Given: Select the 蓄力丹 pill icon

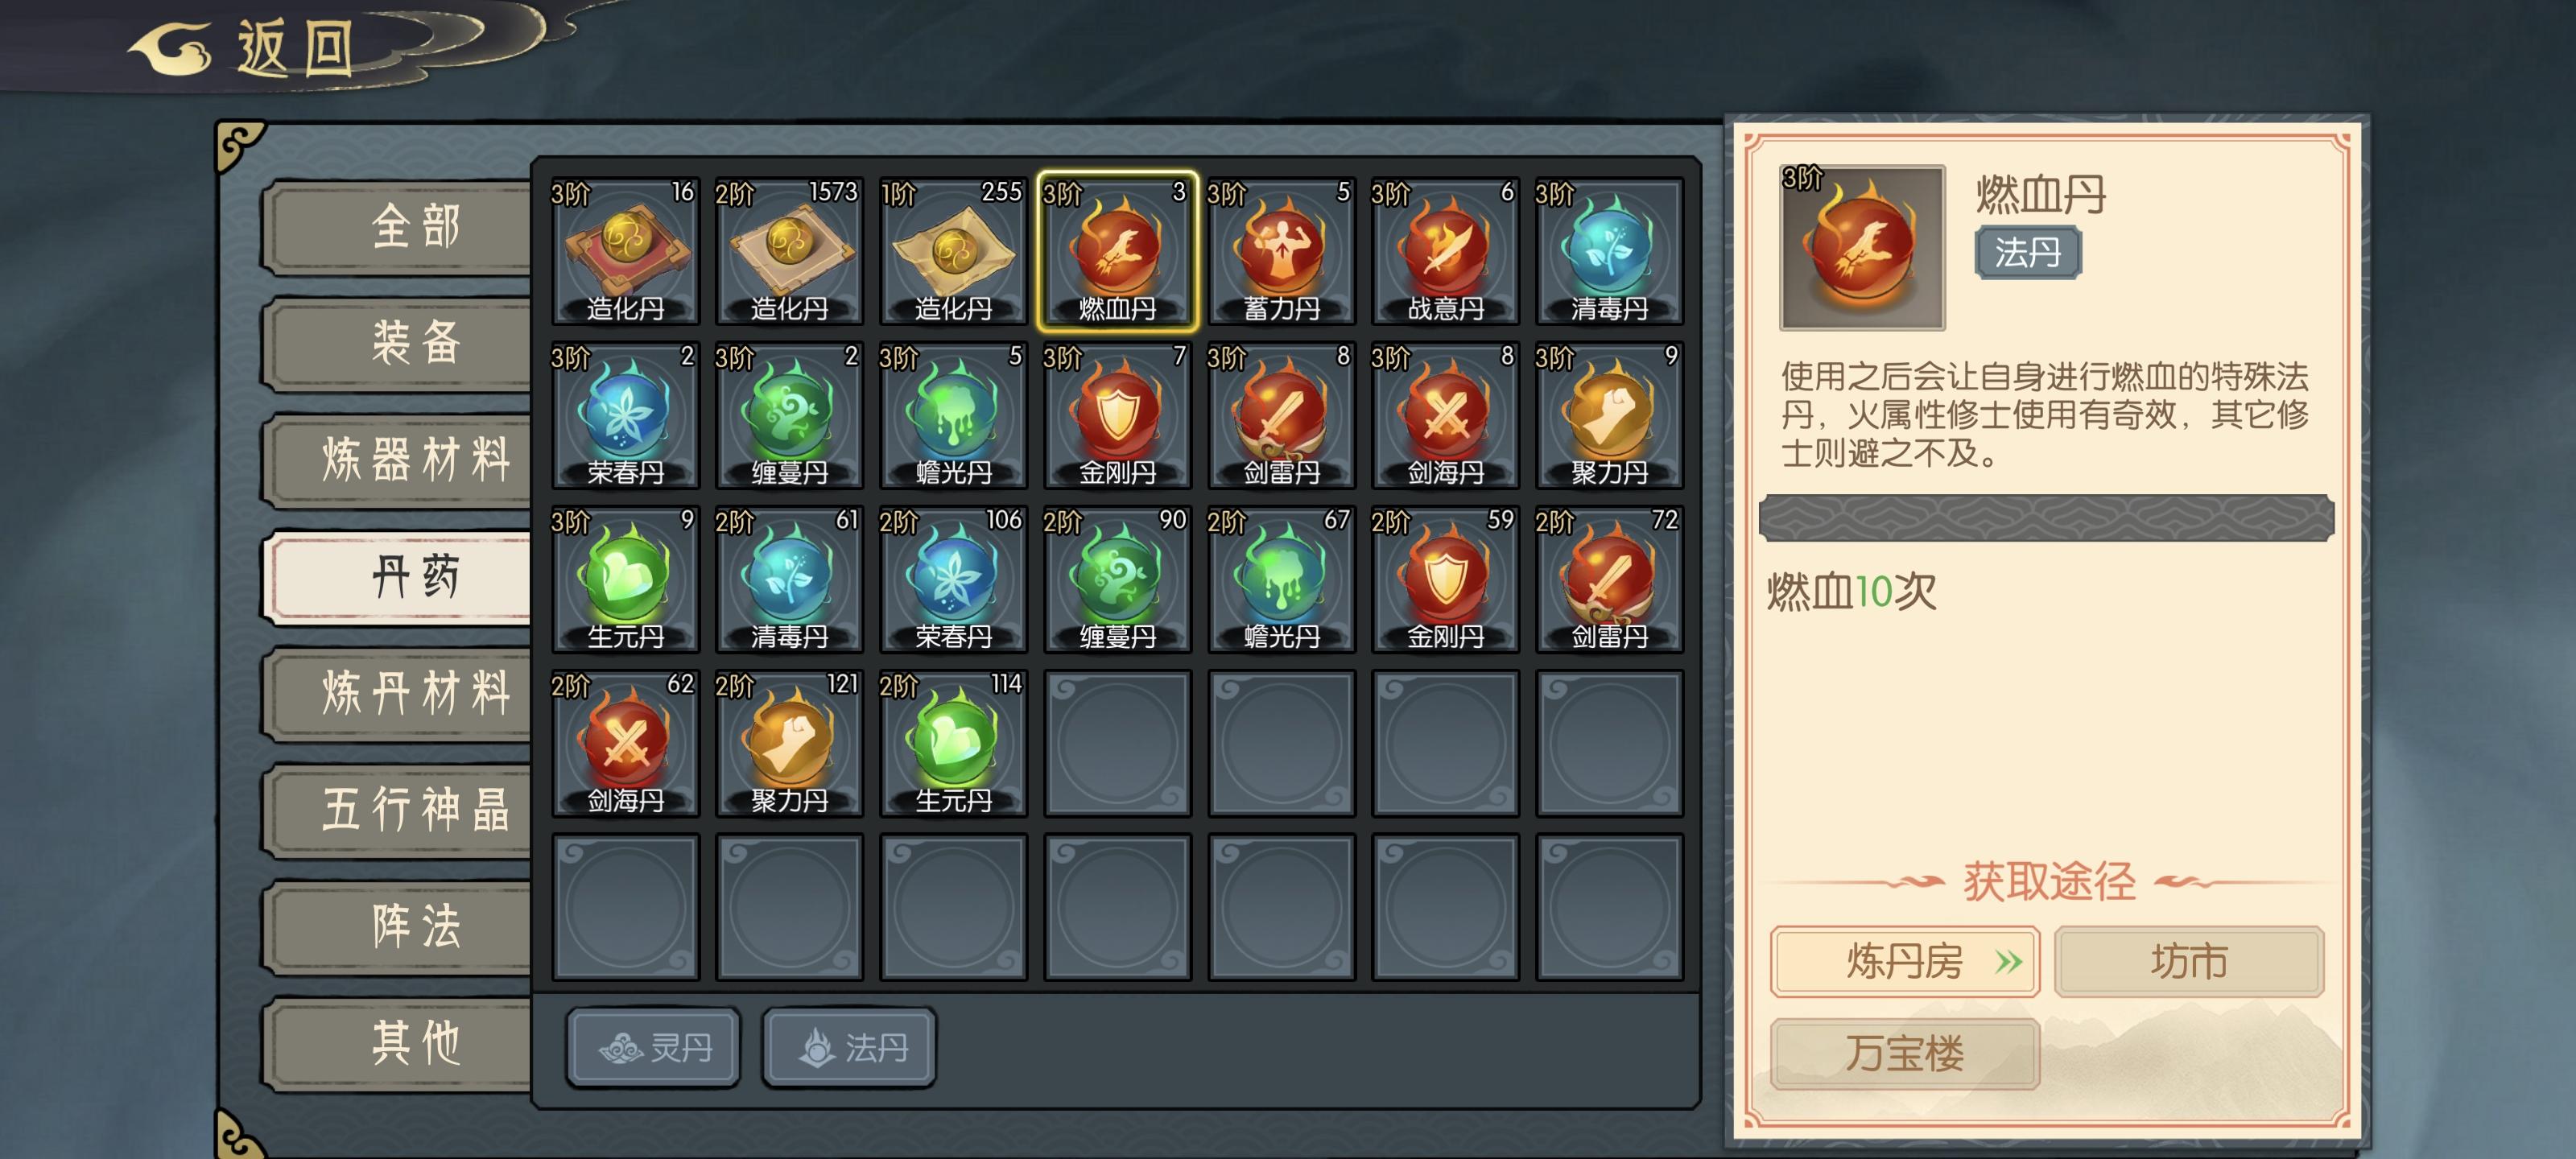Looking at the screenshot, I should click(x=1281, y=251).
